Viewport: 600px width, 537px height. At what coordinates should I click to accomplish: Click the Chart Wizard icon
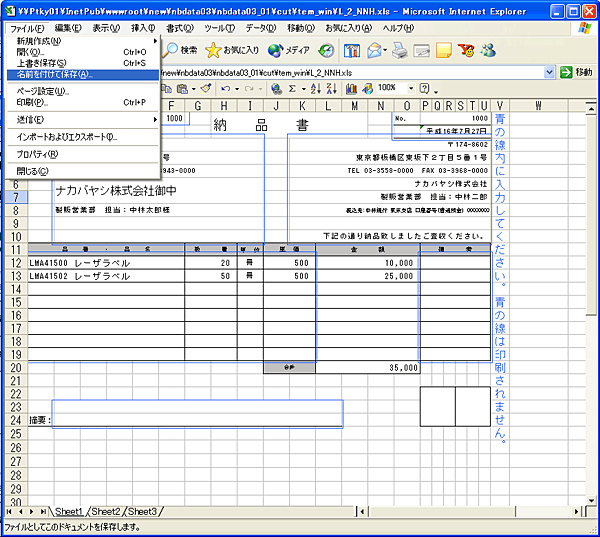(353, 89)
